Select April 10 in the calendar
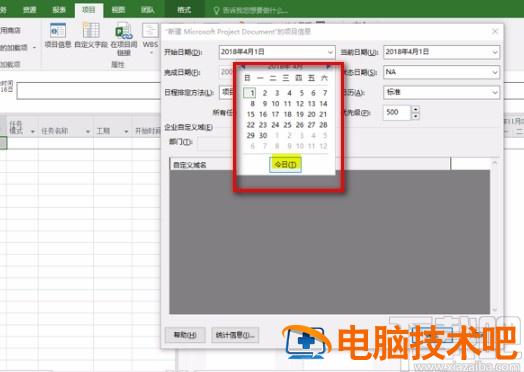This screenshot has height=372, width=524. [275, 104]
